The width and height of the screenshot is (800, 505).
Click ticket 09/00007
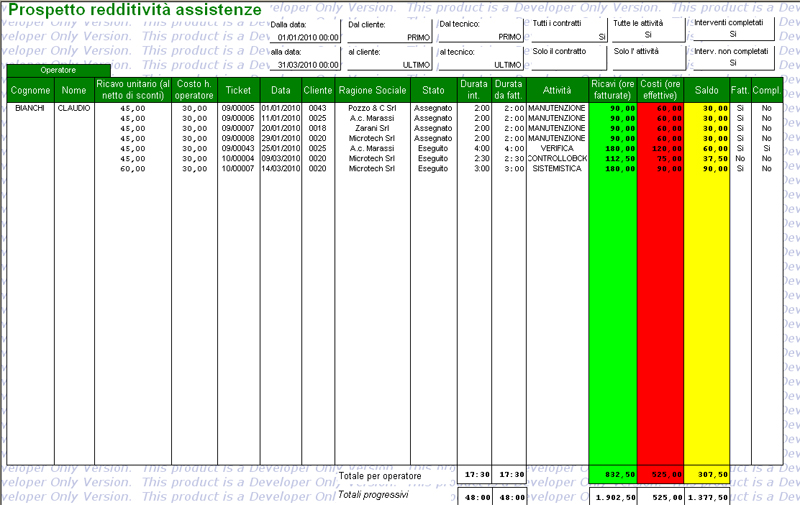(x=238, y=129)
